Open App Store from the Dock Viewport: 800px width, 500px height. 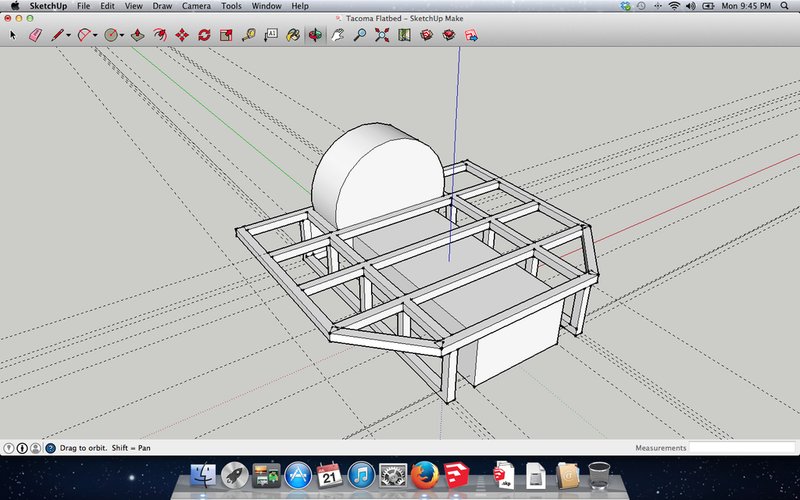[x=298, y=475]
